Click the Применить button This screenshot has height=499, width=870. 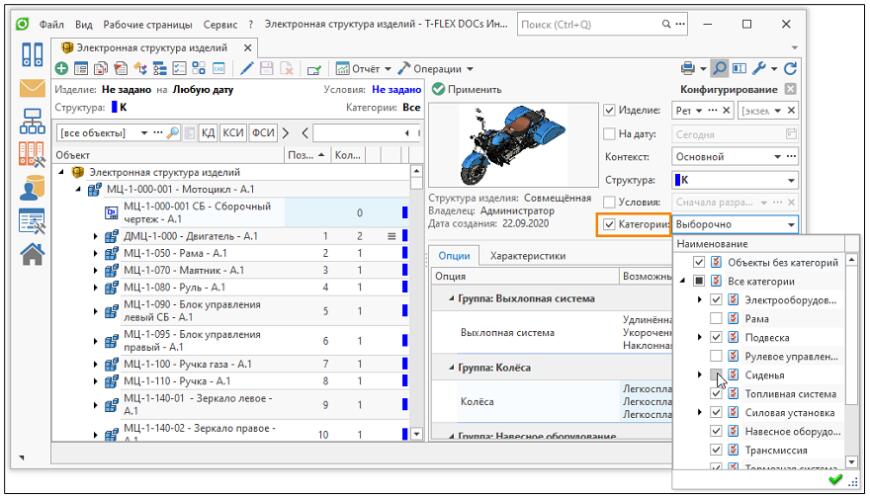click(x=467, y=89)
